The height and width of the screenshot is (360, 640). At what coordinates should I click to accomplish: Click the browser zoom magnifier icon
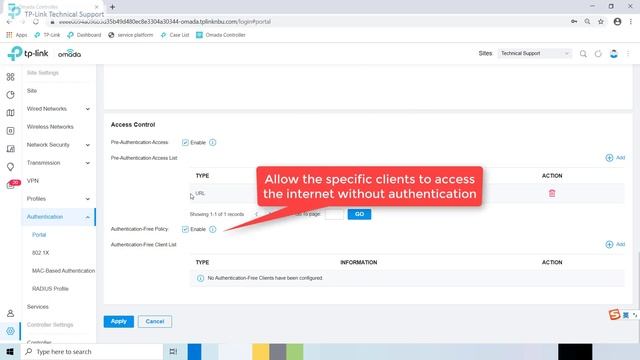point(587,22)
